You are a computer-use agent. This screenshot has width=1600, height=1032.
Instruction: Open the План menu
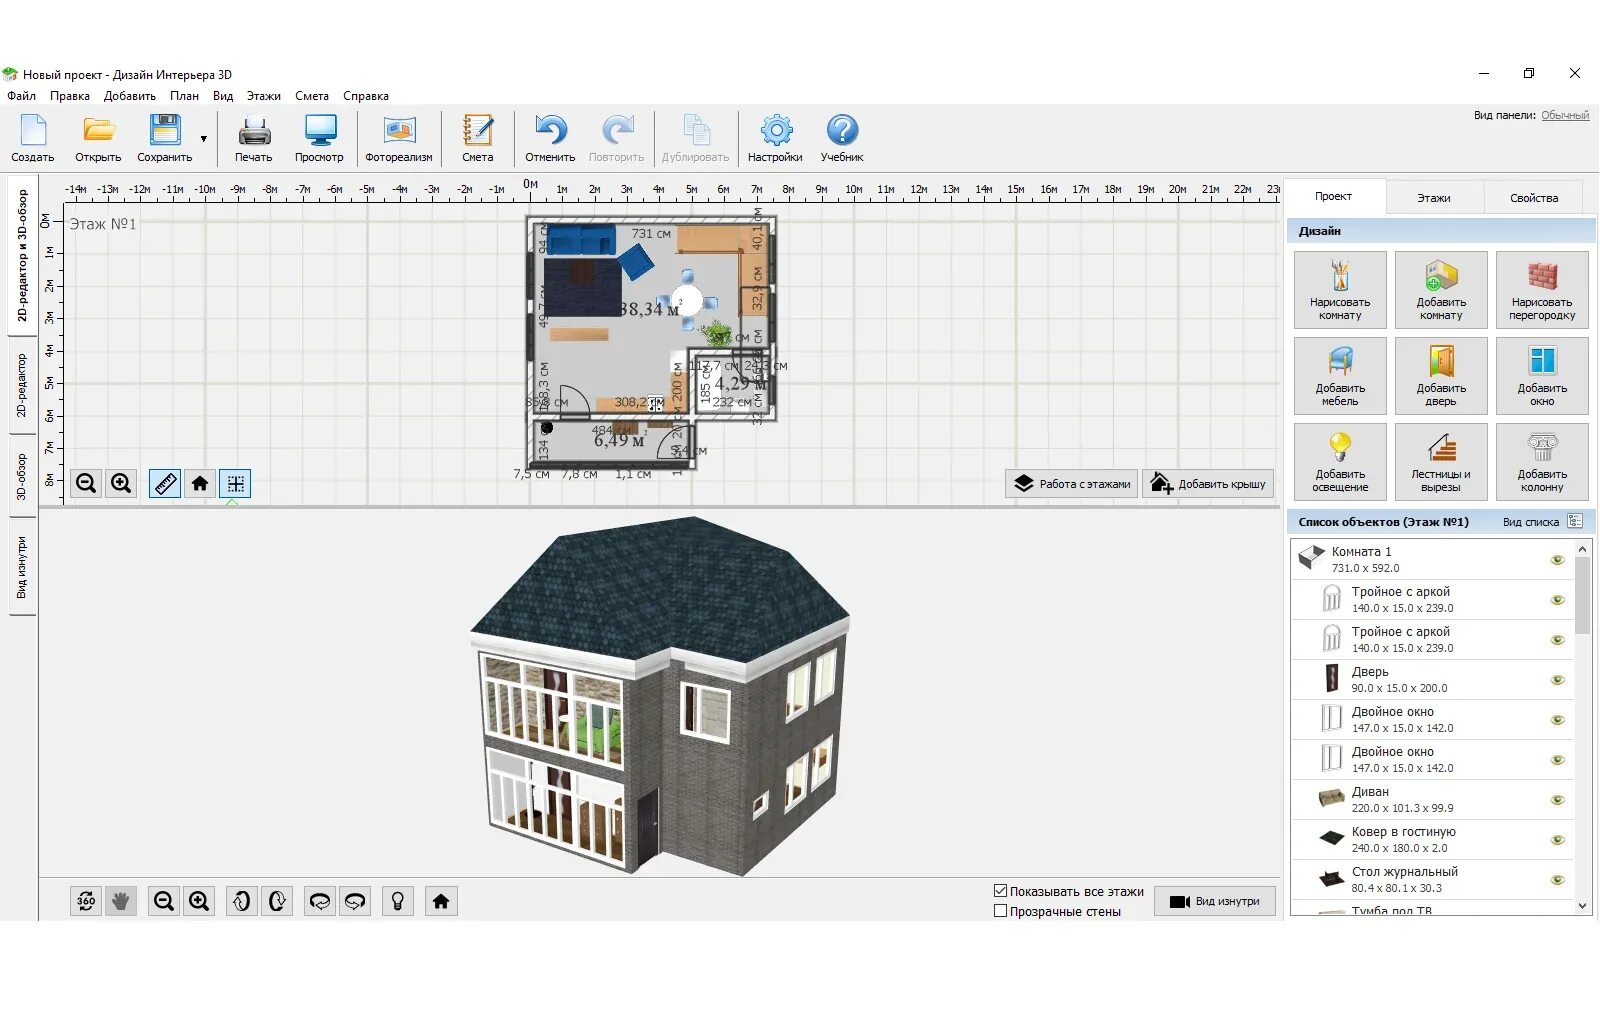[184, 96]
